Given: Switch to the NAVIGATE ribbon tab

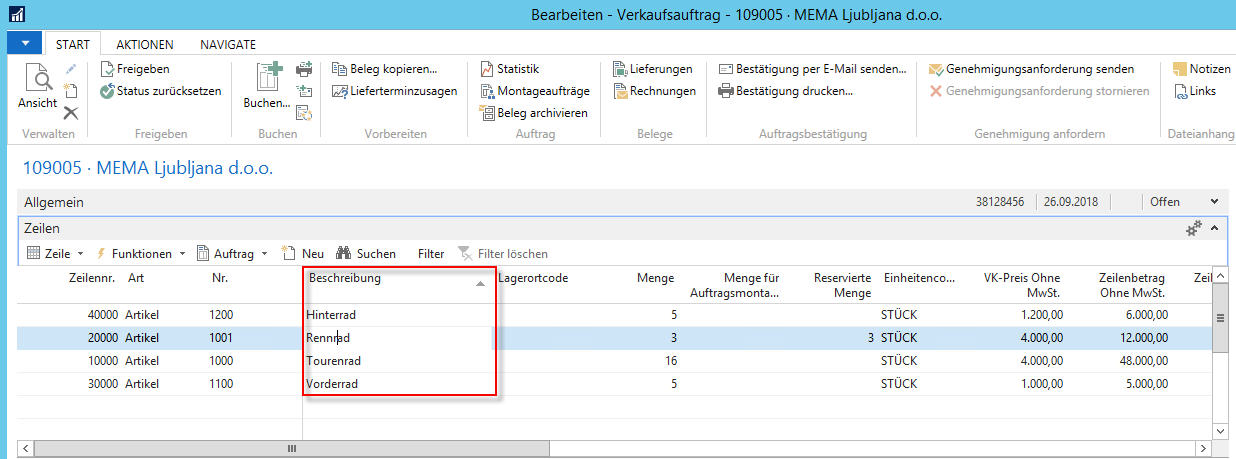Looking at the screenshot, I should pyautogui.click(x=228, y=44).
